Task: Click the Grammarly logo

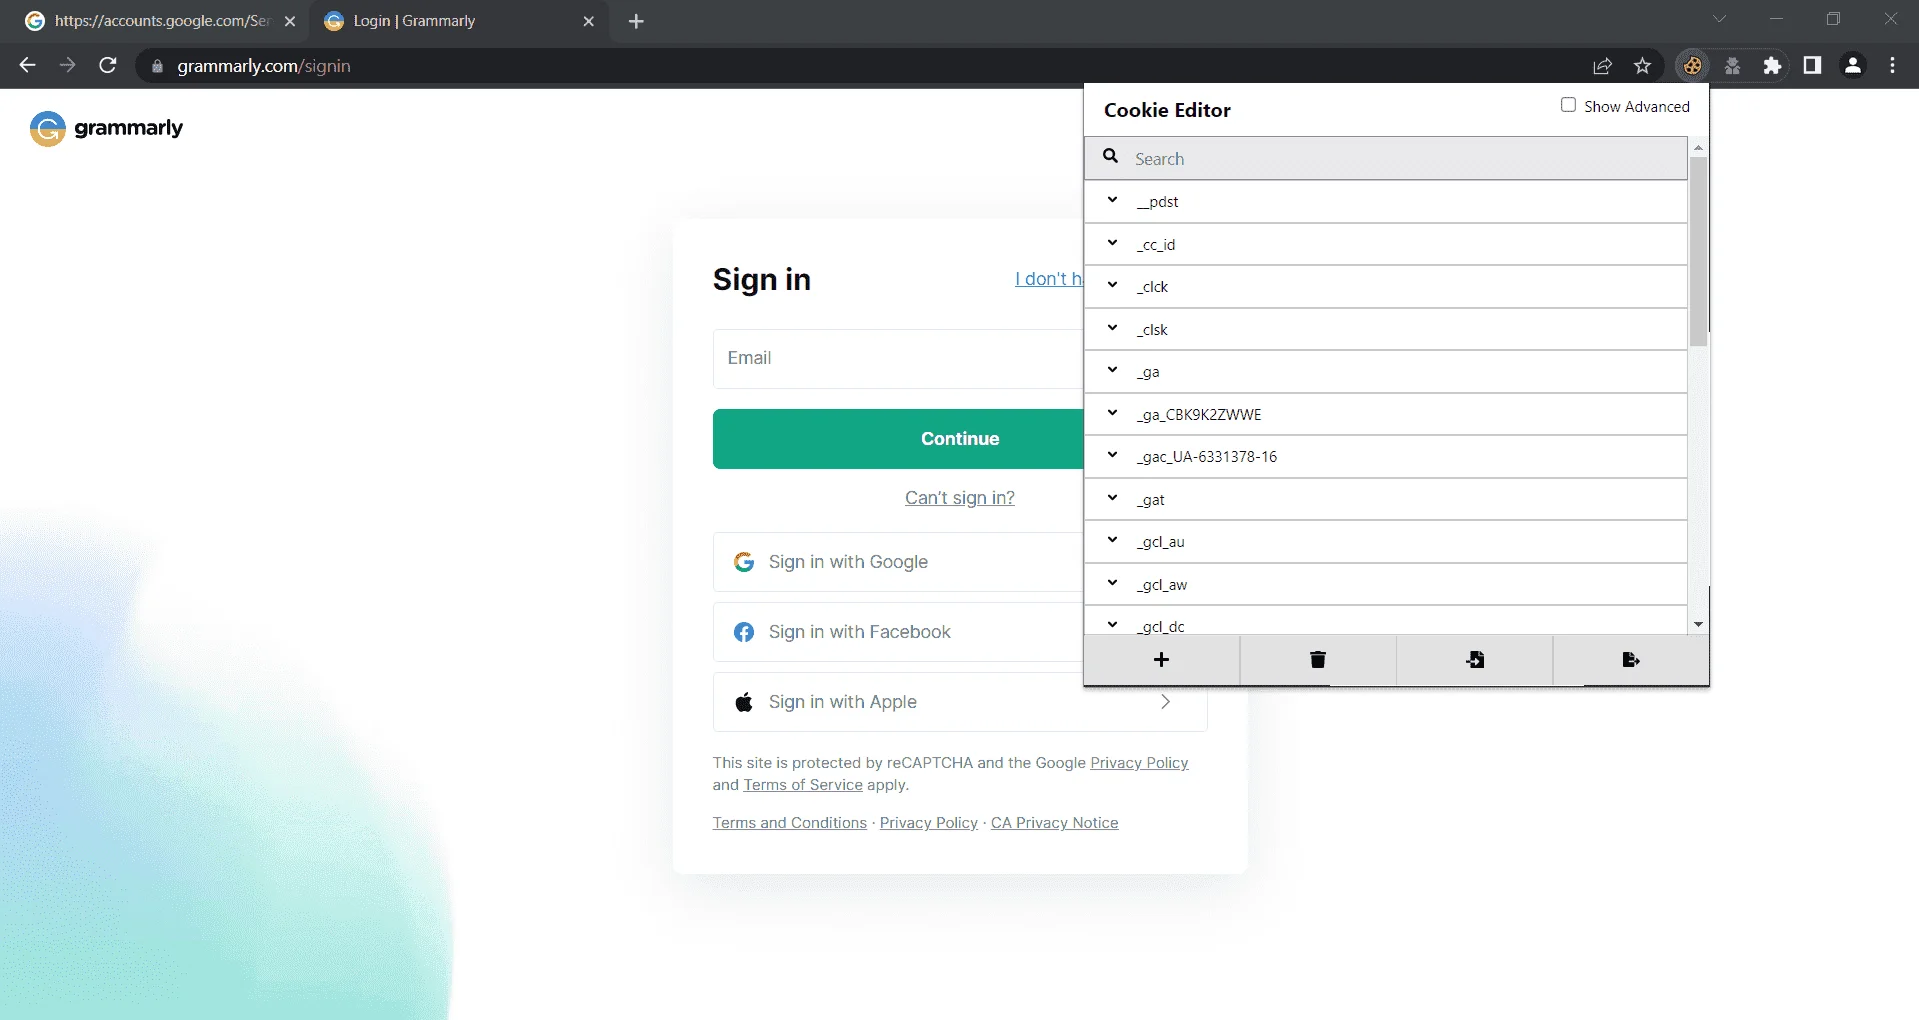Action: [106, 128]
